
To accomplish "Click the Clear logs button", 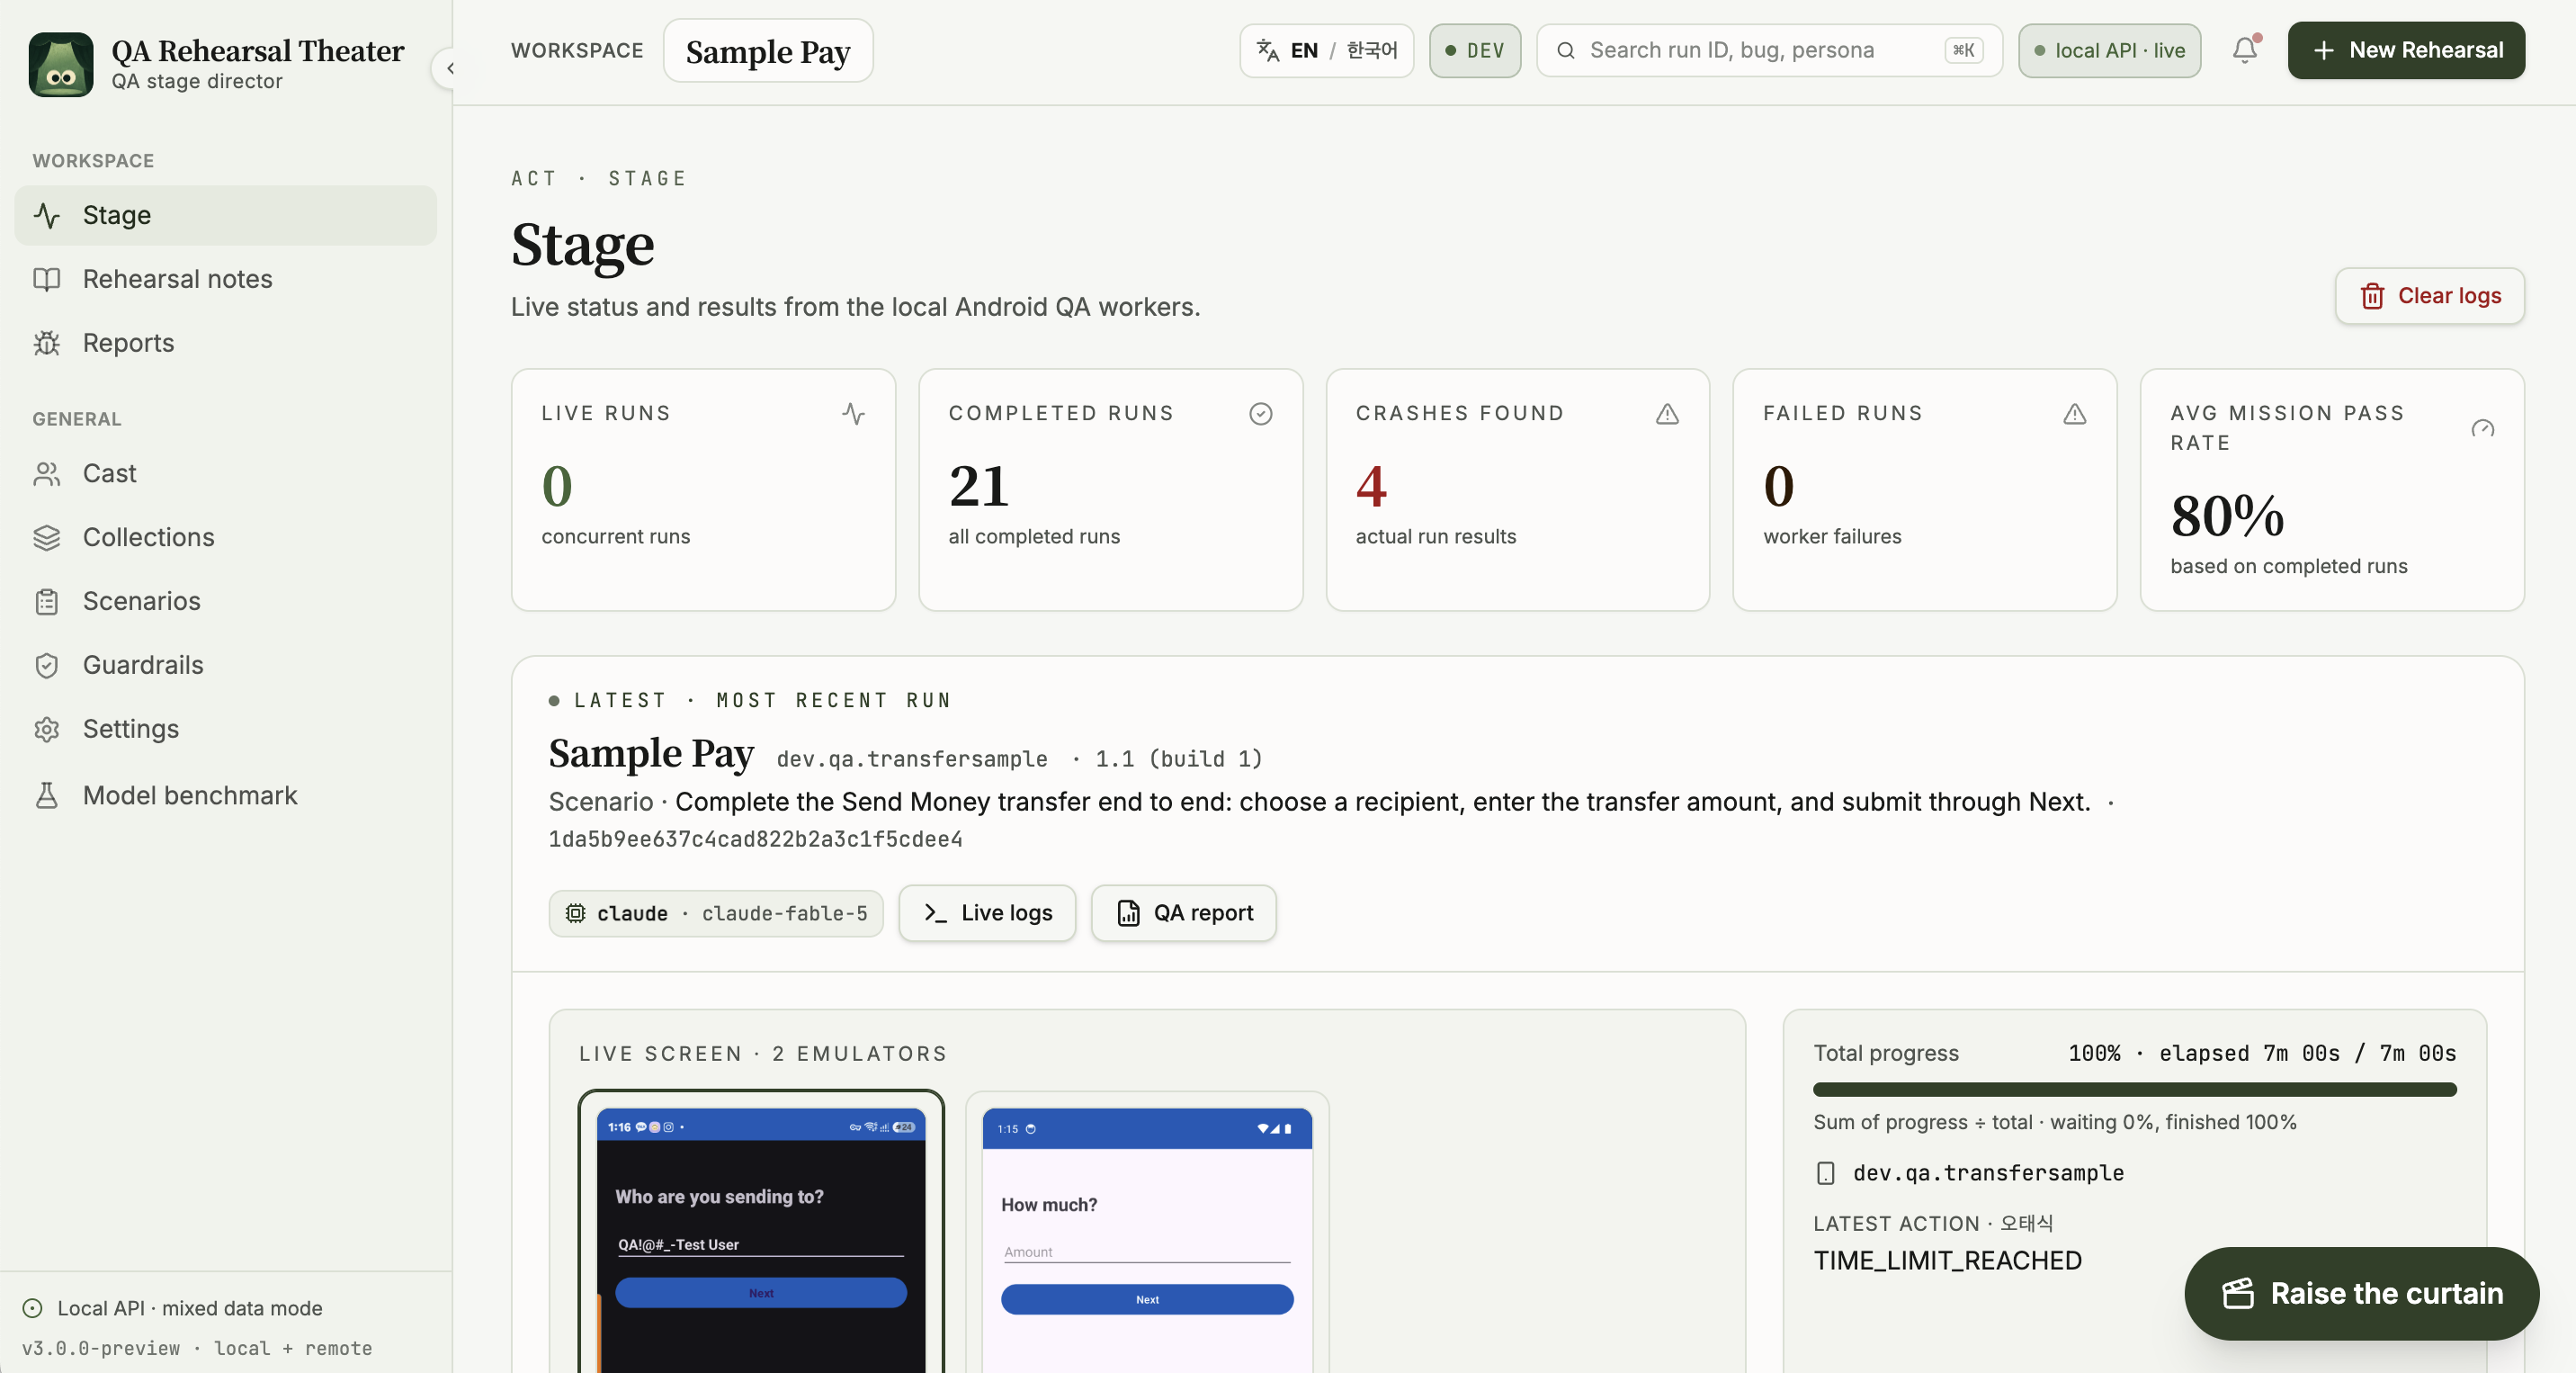I will tap(2429, 296).
